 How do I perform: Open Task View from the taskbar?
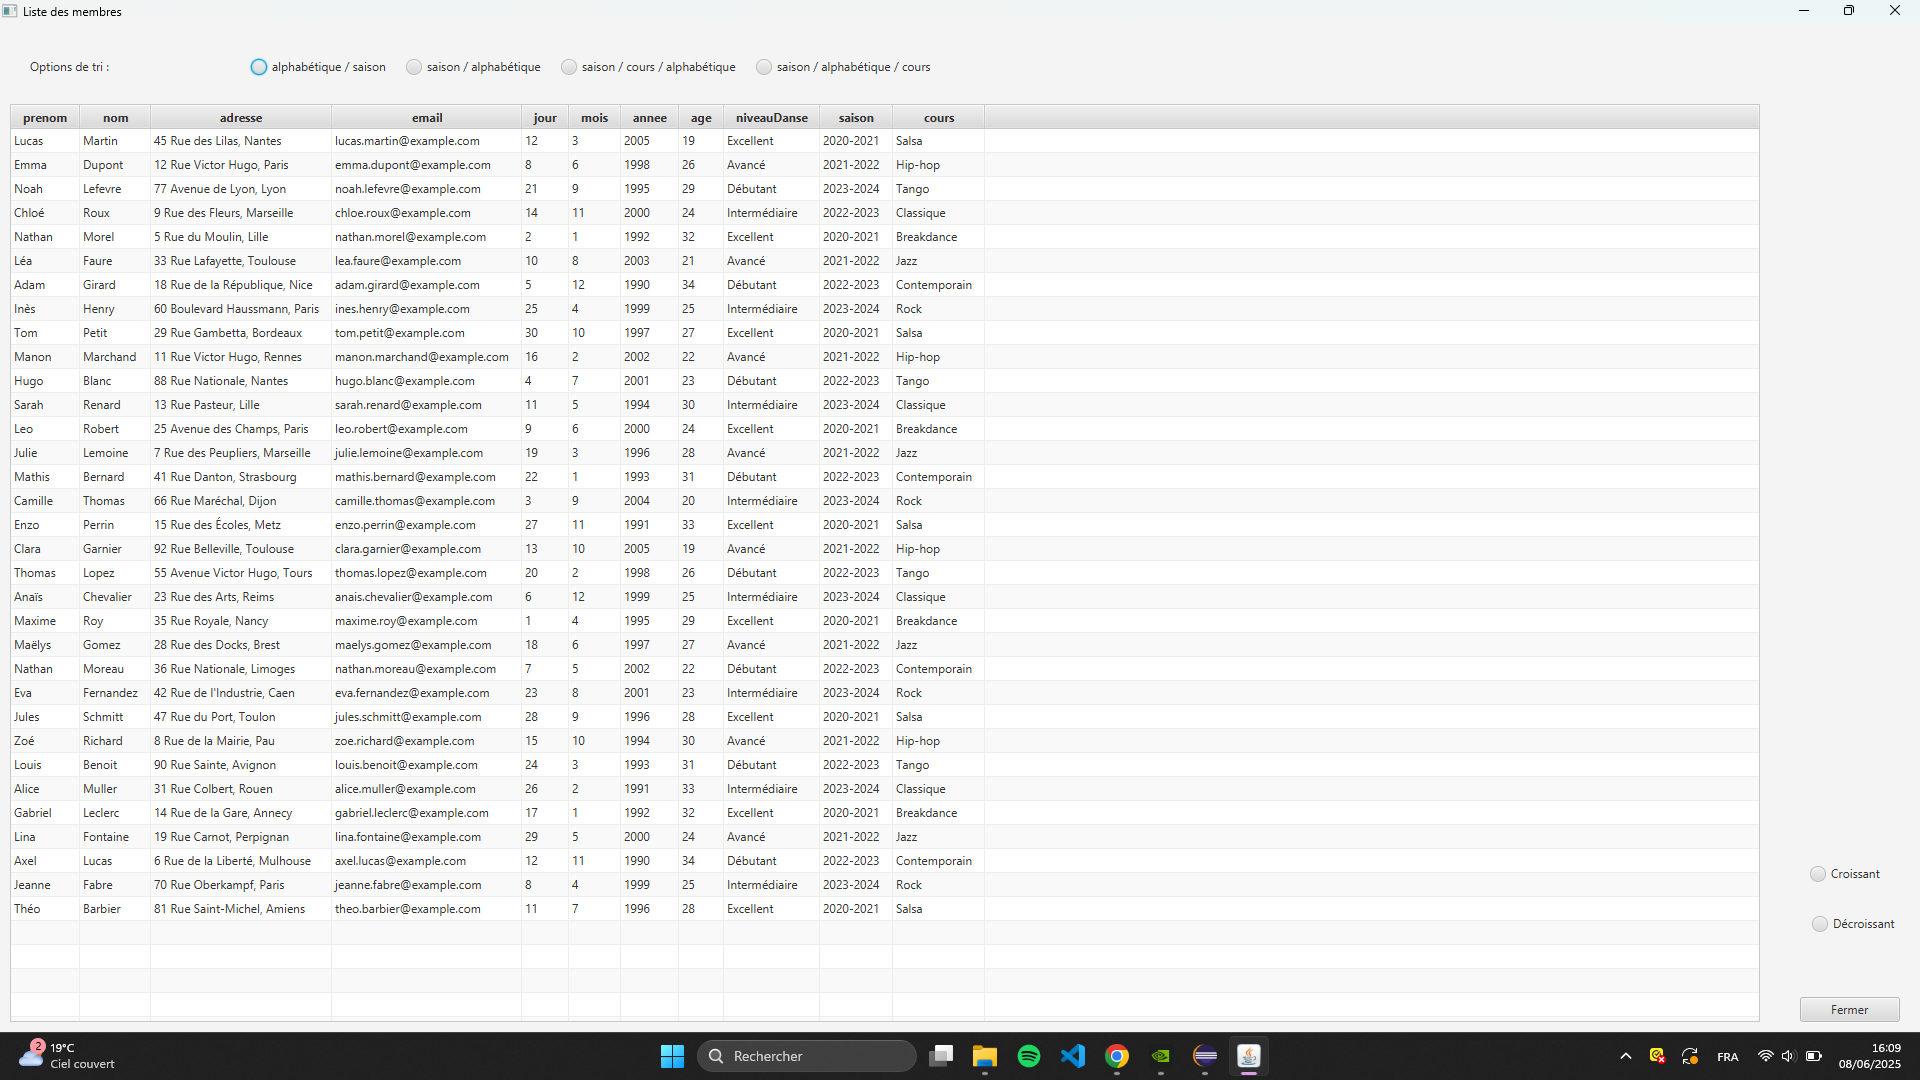click(x=940, y=1056)
